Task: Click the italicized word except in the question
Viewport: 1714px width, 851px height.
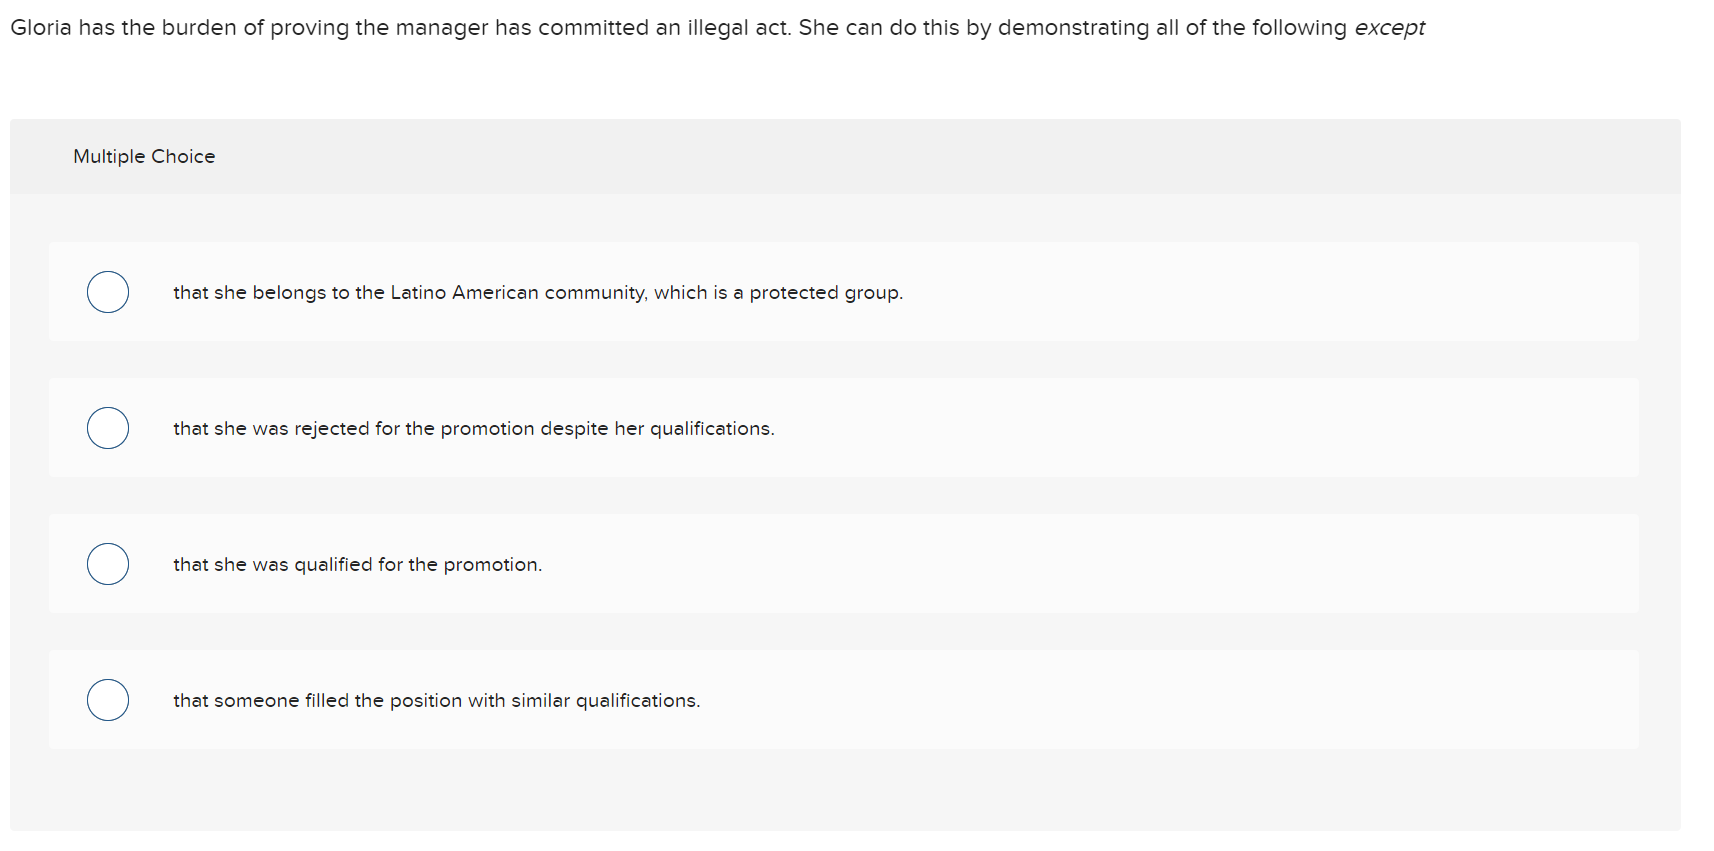Action: 1389,27
